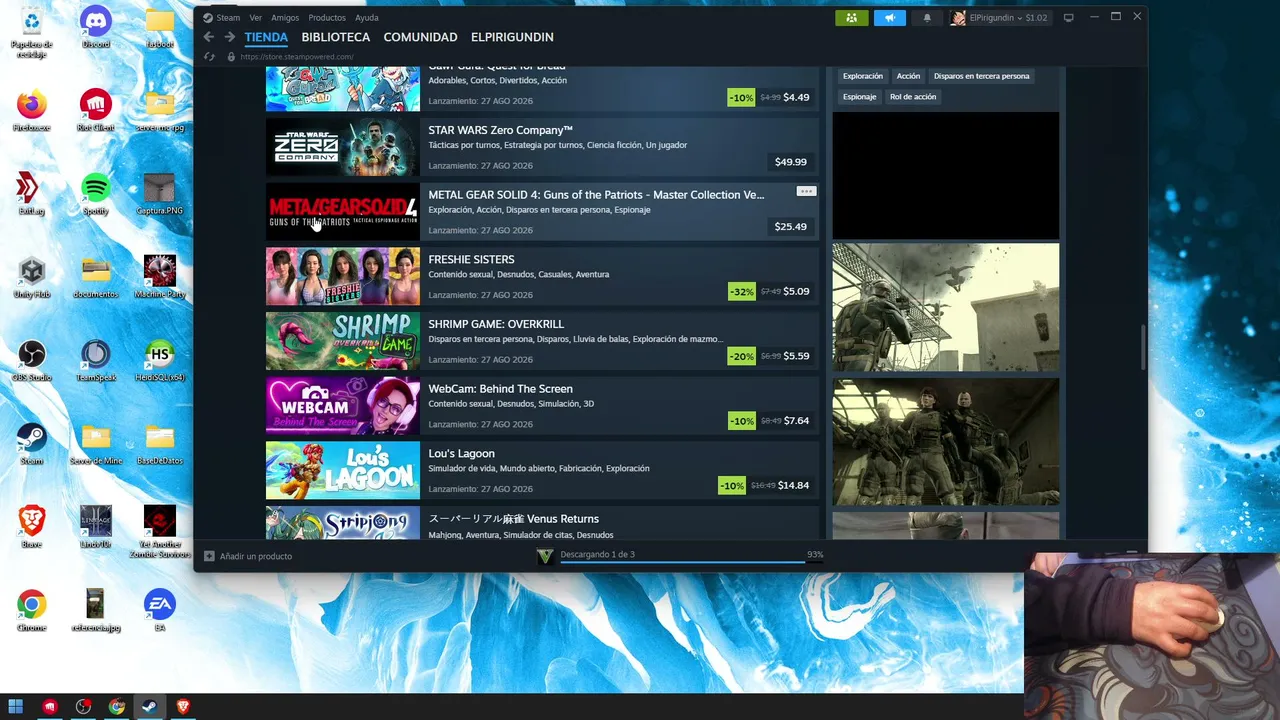This screenshot has height=720, width=1280.
Task: Open Lou's Lagoon store listing
Action: coord(542,470)
